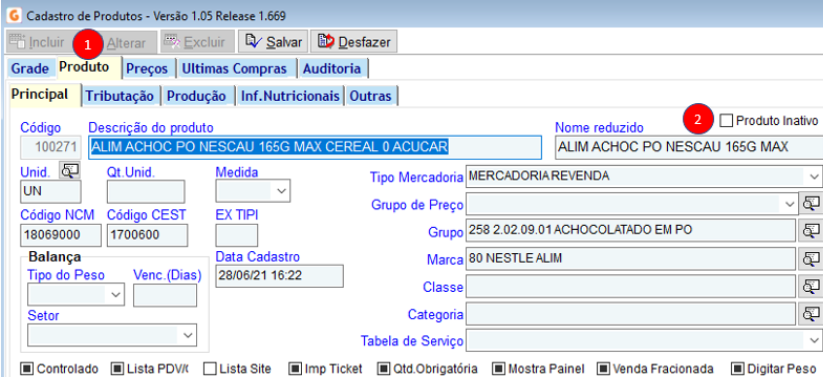Click the EX TIPI input field
The image size is (823, 379).
point(237,235)
